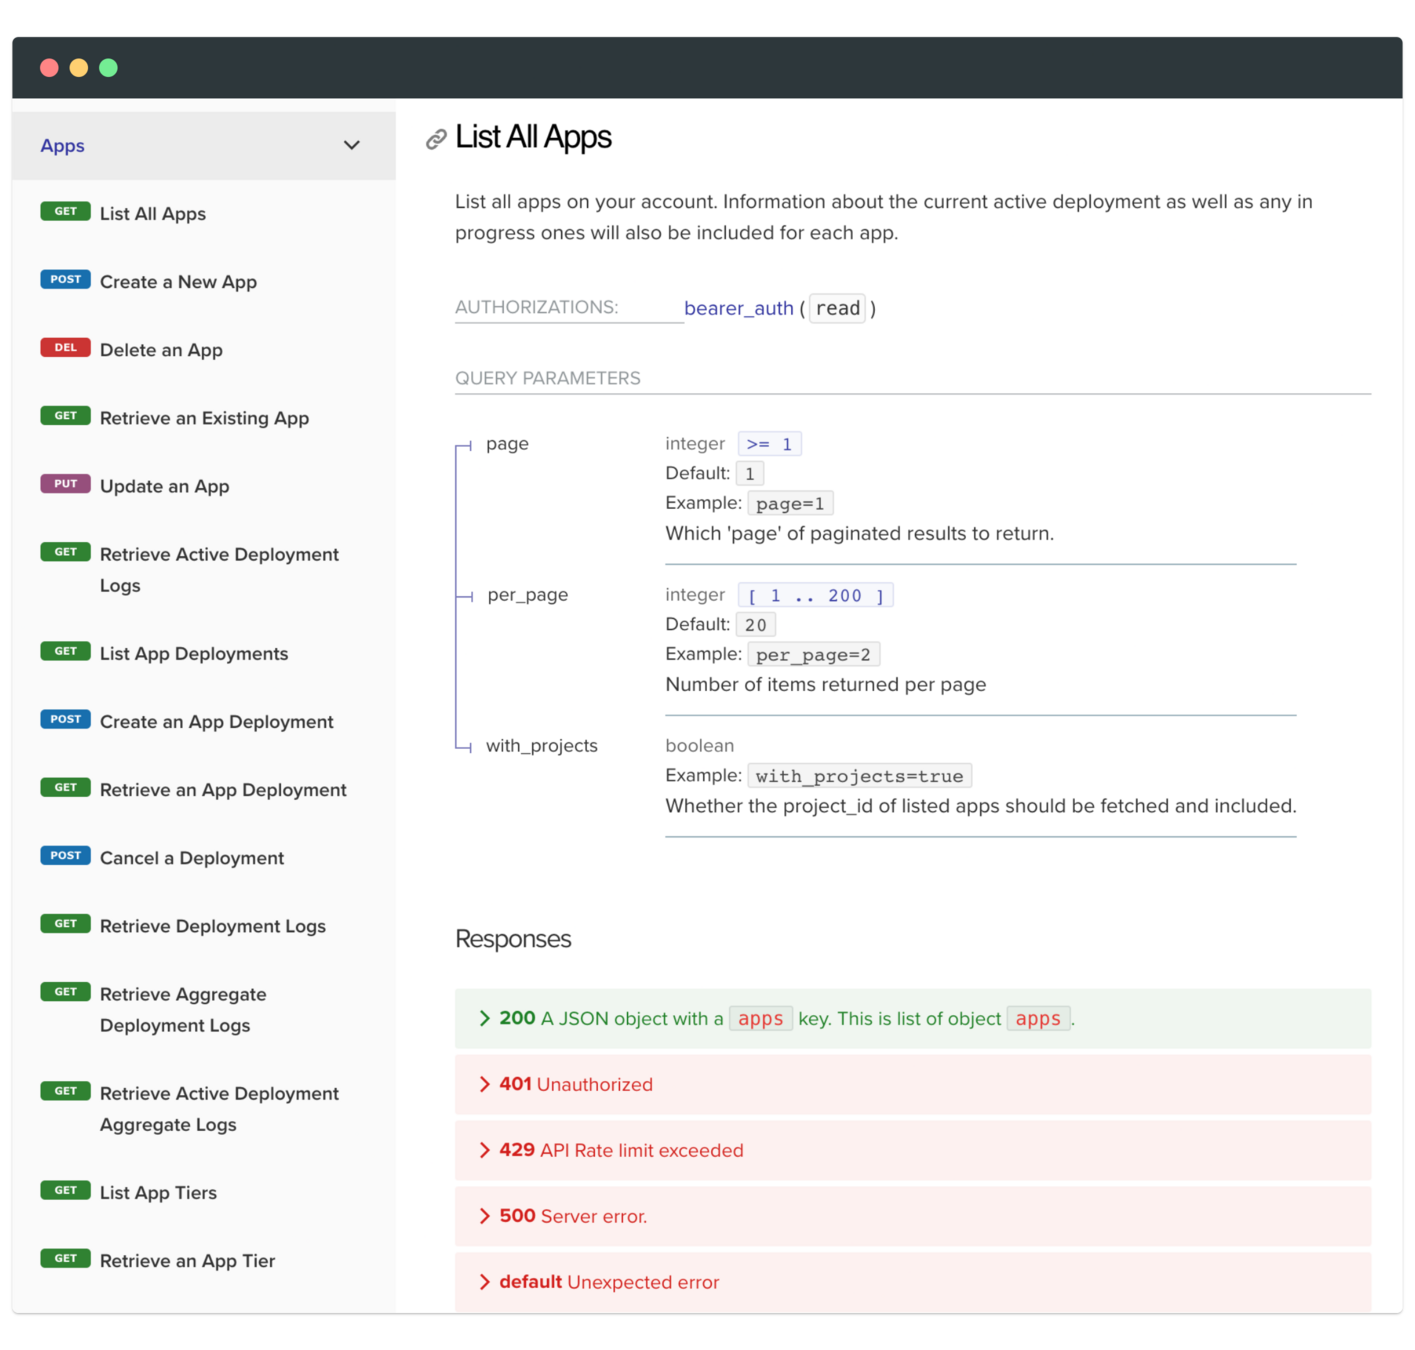The image size is (1415, 1350).
Task: Click the PUT badge for Update an App
Action: (65, 484)
